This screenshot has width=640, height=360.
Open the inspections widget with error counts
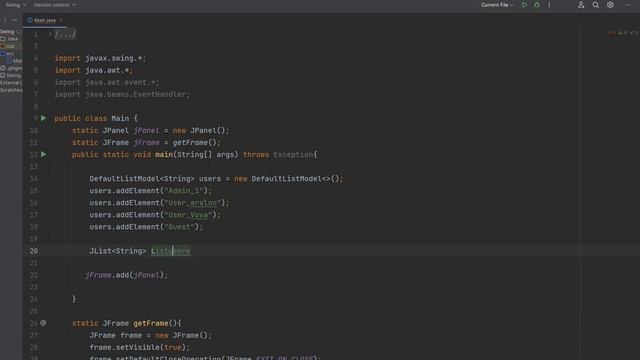tap(622, 33)
